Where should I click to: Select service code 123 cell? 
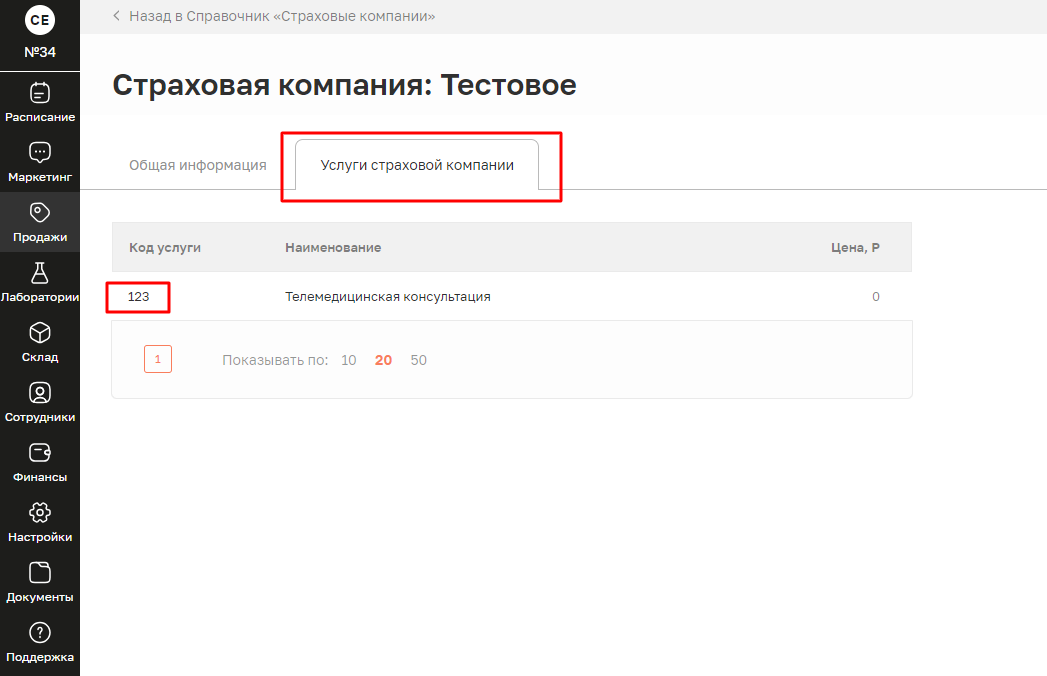[138, 297]
